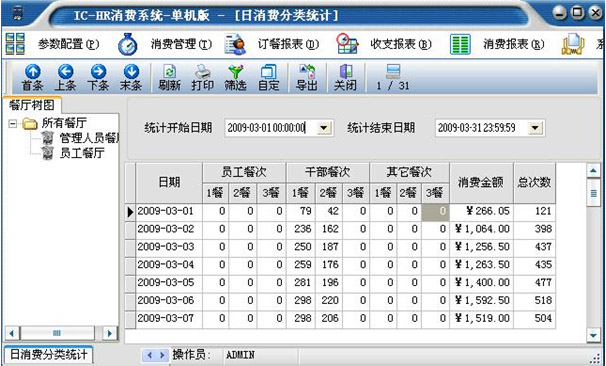606x366 pixels.
Task: Select the row selector for 2009-03-01
Action: (x=130, y=212)
